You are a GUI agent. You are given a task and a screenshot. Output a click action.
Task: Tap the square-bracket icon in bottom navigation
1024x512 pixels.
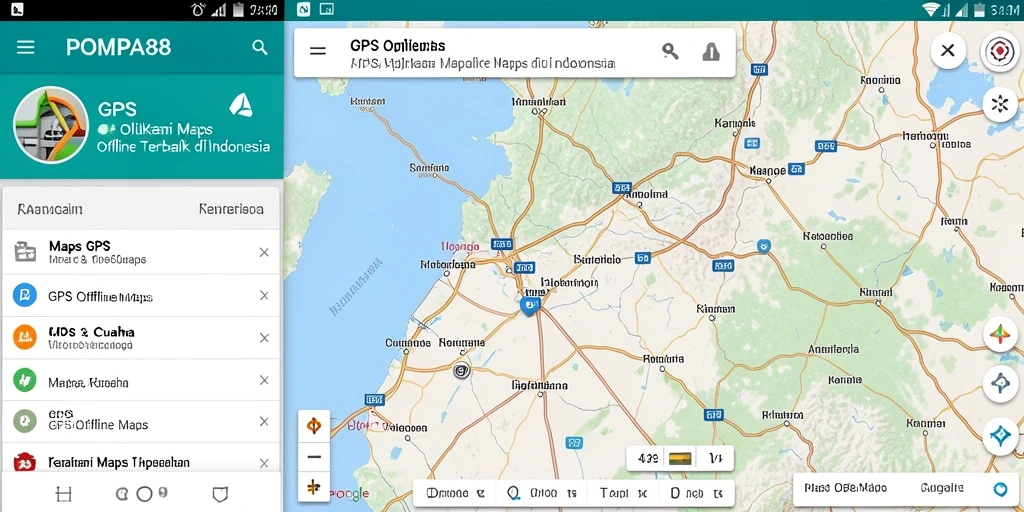(63, 494)
